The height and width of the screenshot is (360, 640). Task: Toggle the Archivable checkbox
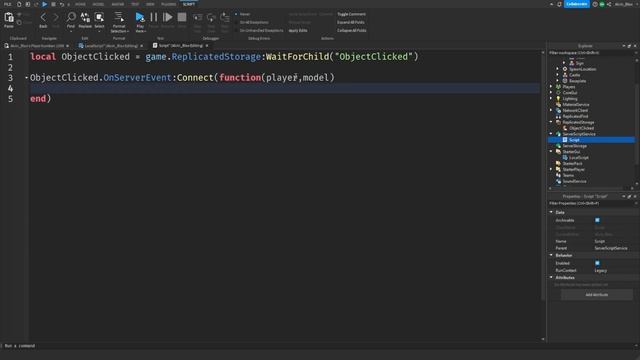(x=597, y=220)
